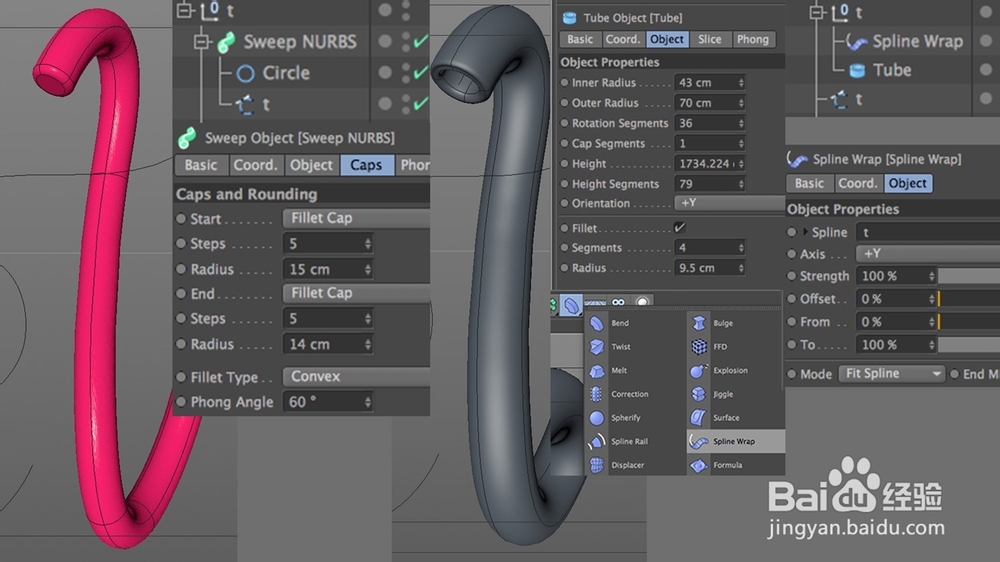Toggle the Circle enable checkmark
Screen dimensions: 1000x562
[x=420, y=73]
